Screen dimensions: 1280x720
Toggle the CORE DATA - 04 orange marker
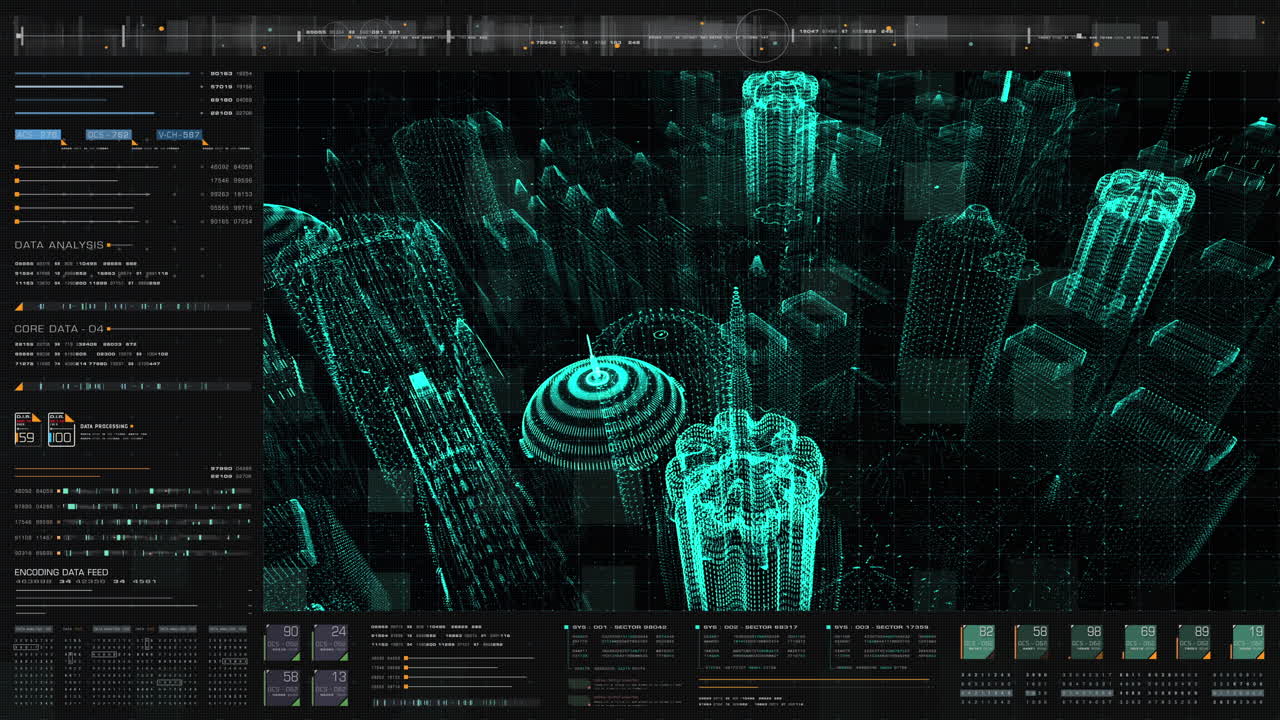pos(110,329)
